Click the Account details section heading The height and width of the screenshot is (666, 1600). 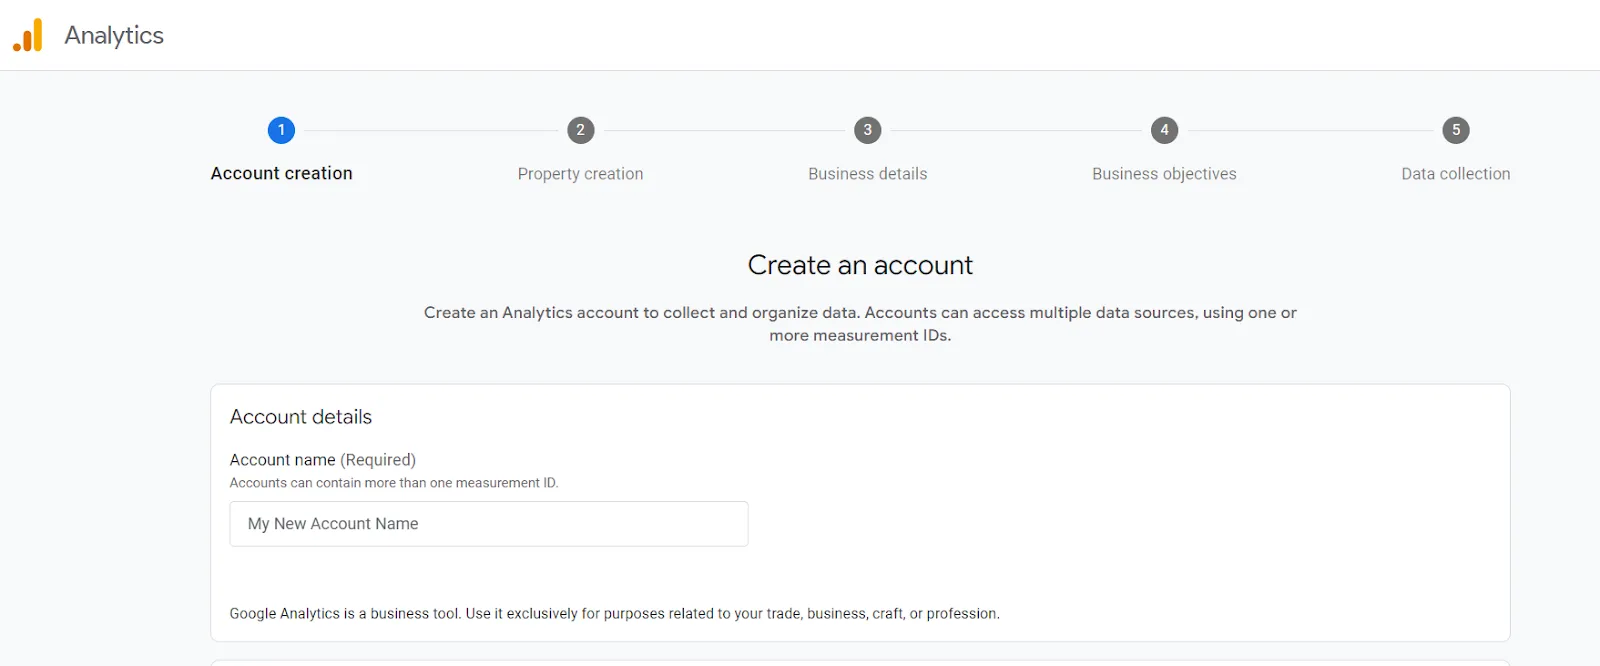tap(301, 417)
